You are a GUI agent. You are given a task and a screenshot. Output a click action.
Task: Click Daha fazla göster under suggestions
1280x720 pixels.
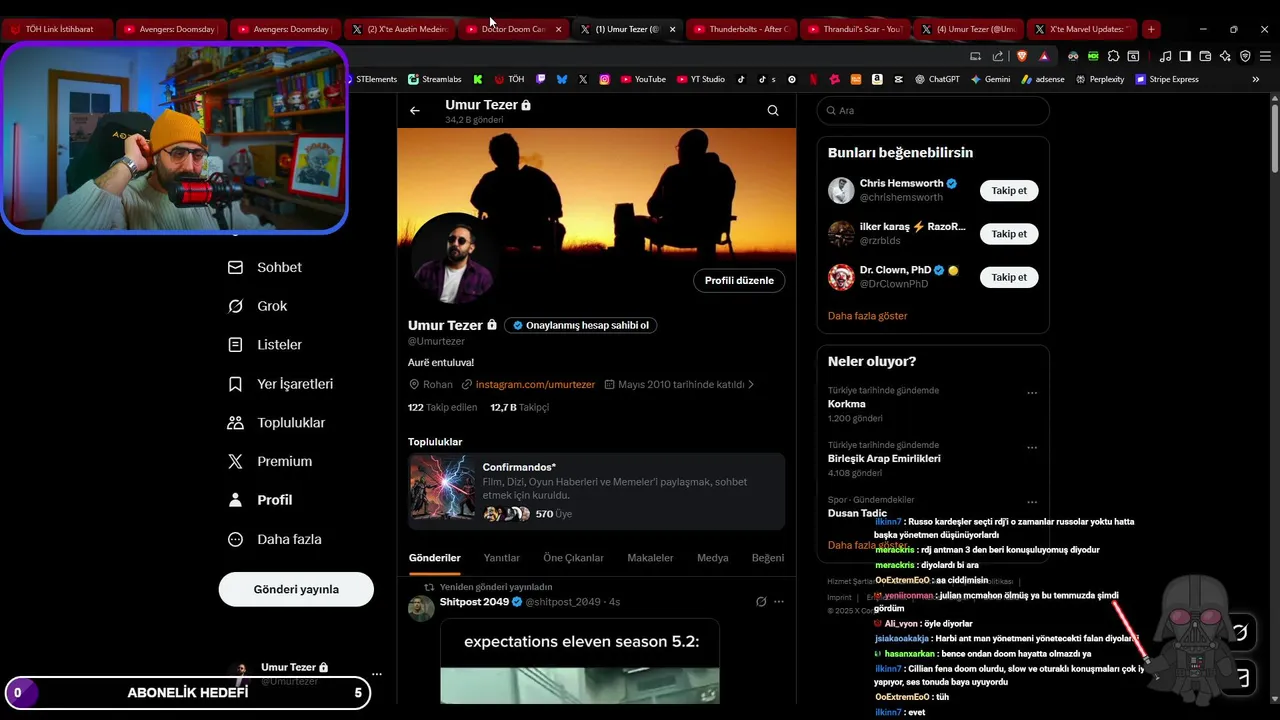[868, 316]
